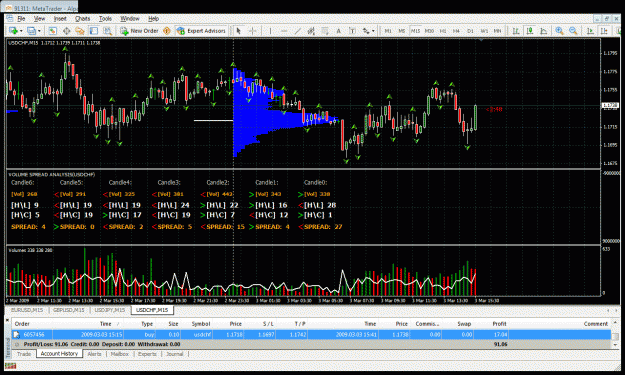Switch to the M30 timeframe
This screenshot has height=375, width=625.
pos(429,31)
